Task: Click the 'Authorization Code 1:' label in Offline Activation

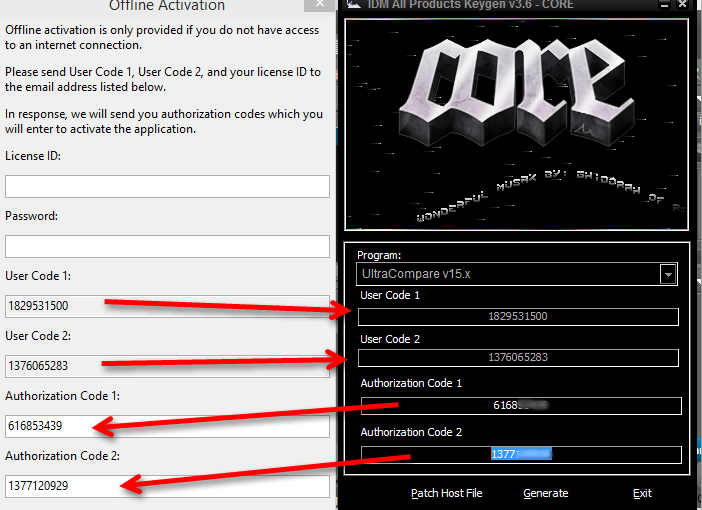Action: 63,396
